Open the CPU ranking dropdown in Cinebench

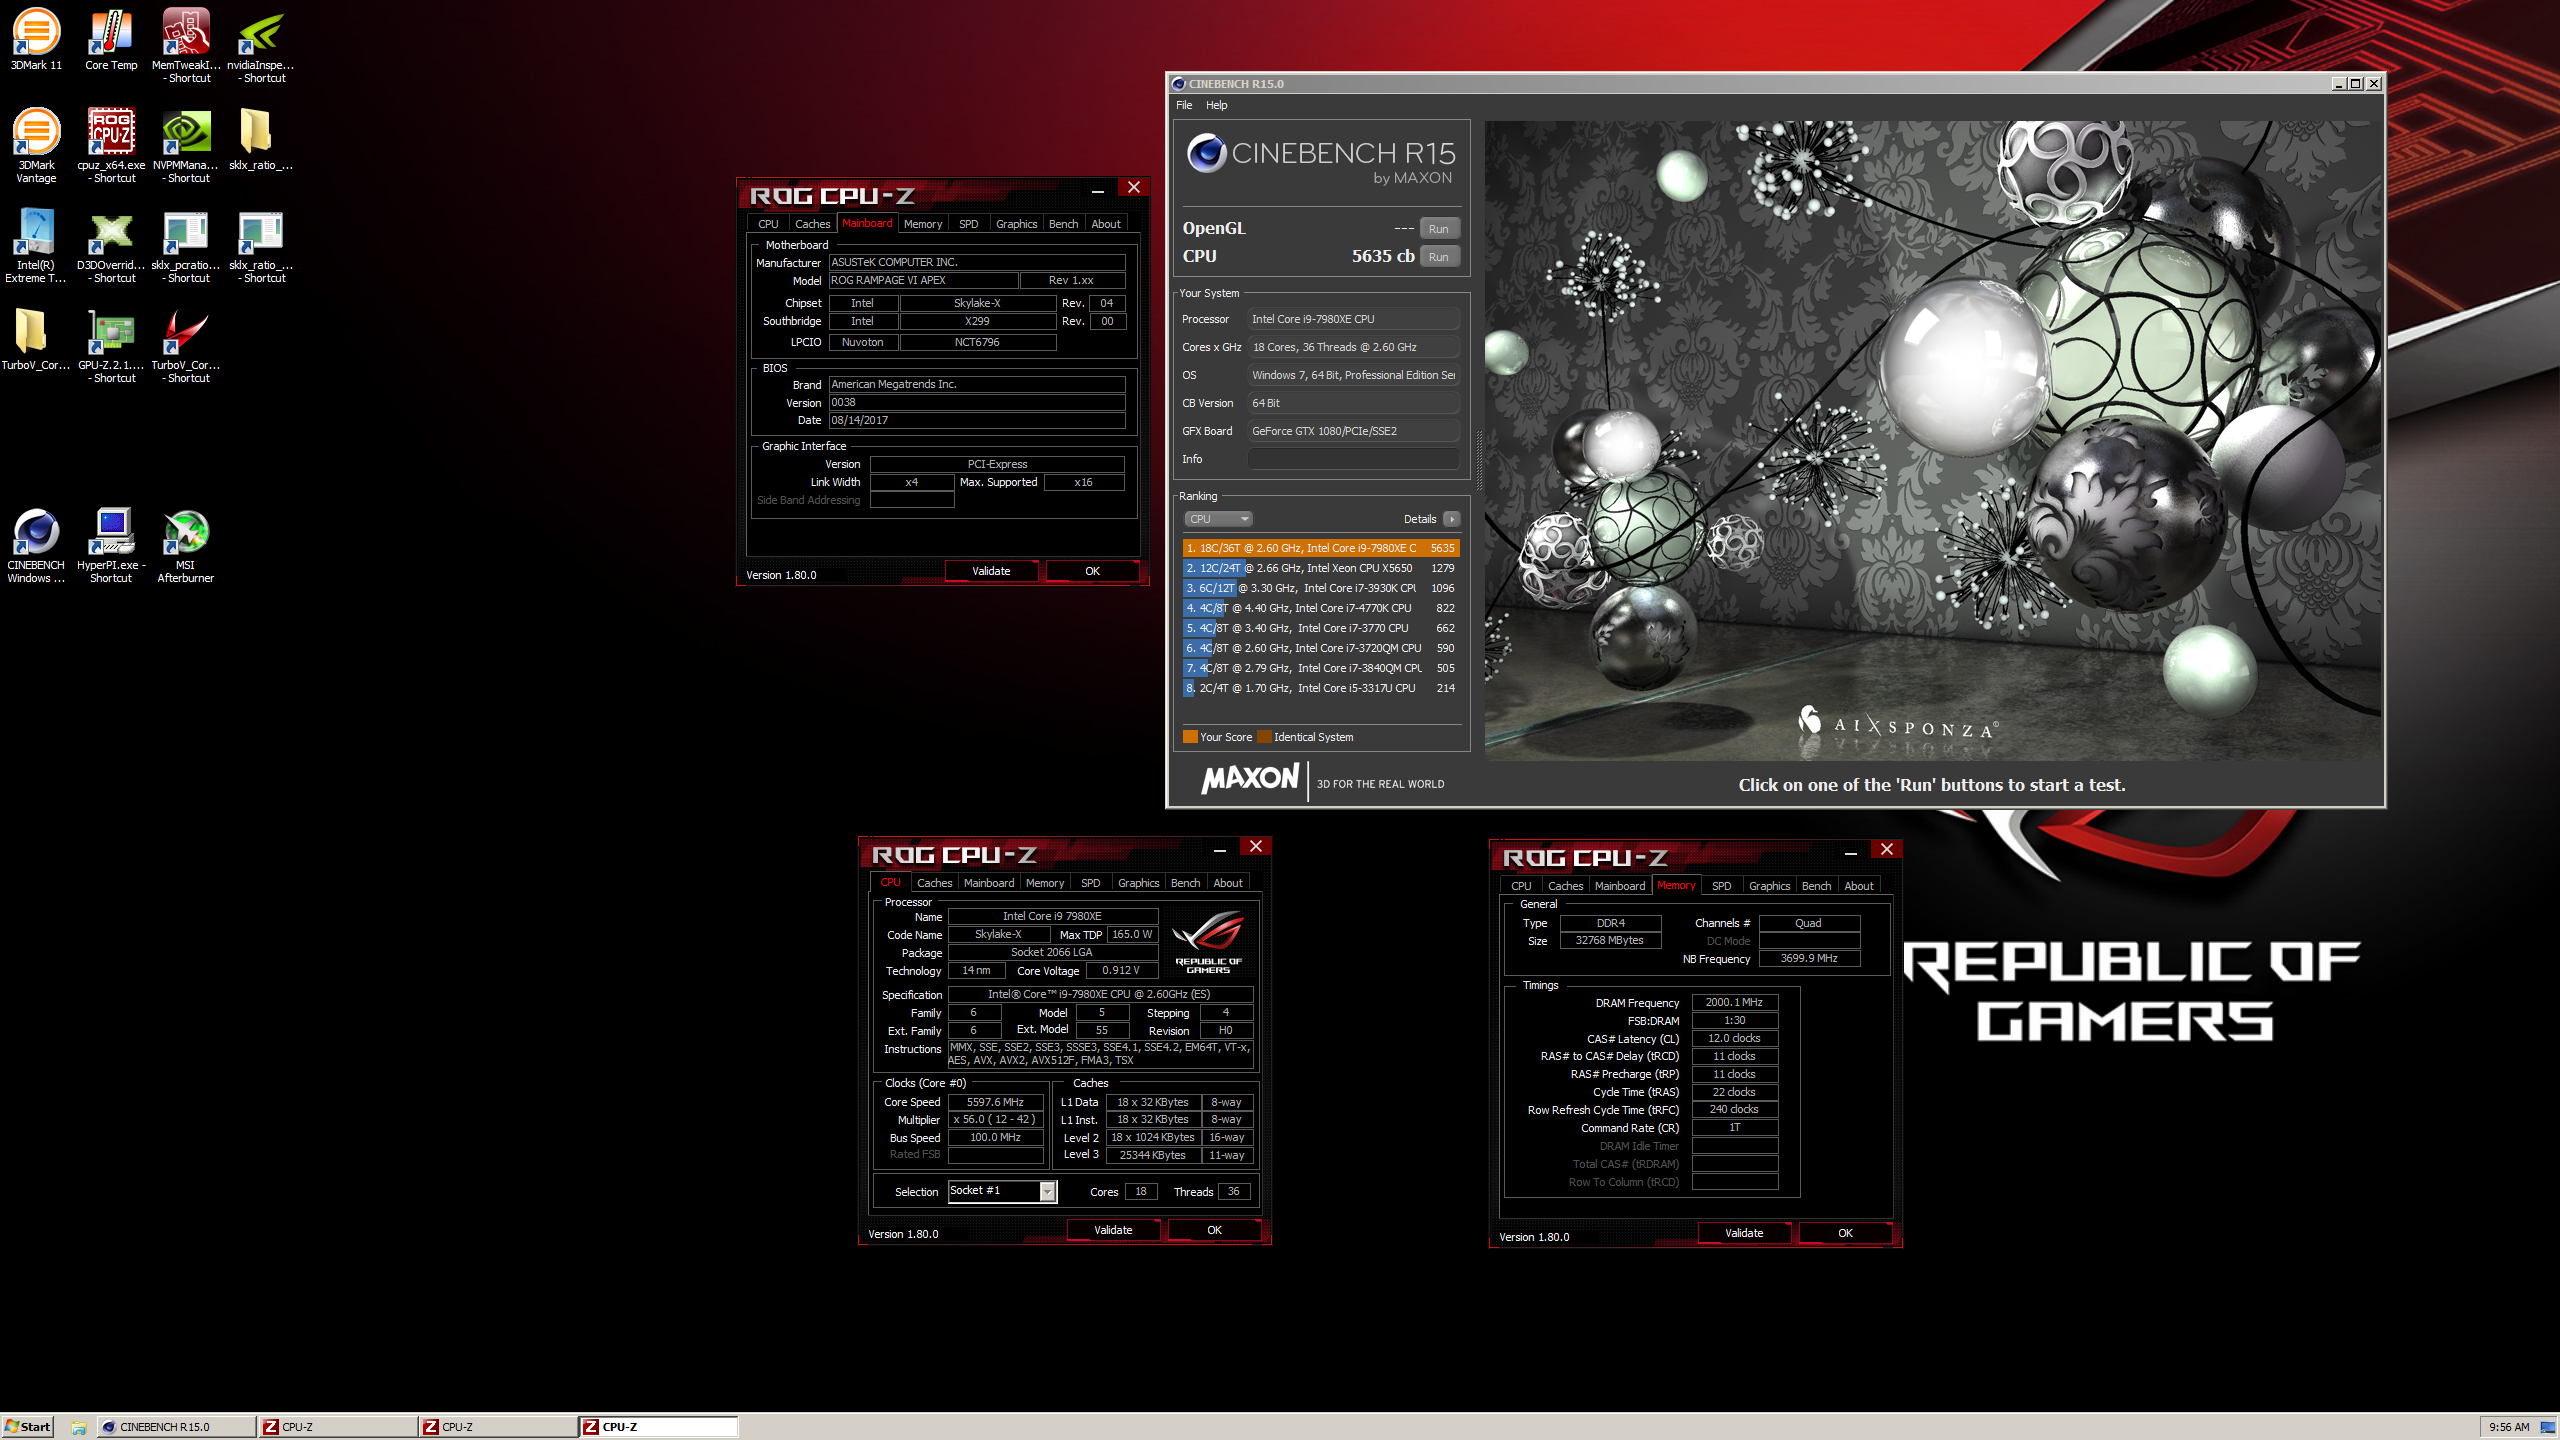[1218, 519]
